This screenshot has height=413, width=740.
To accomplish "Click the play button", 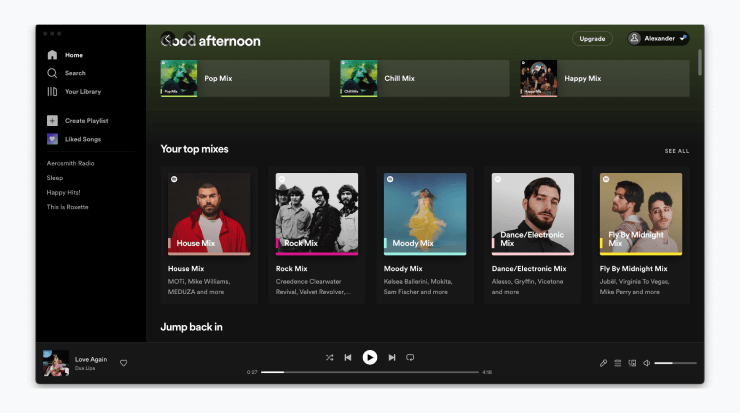I will click(370, 357).
